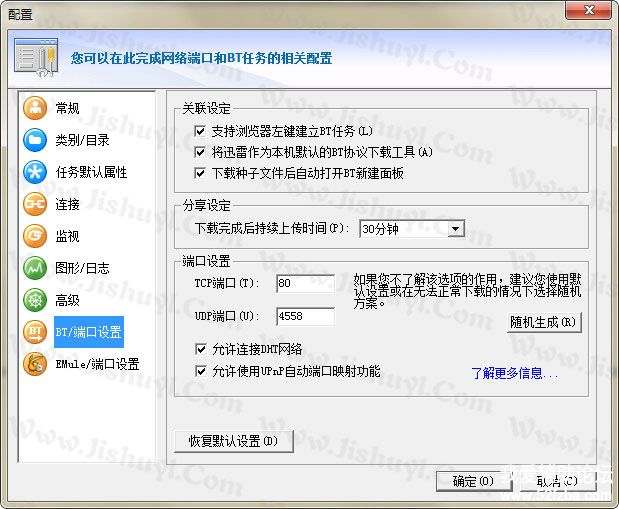Go to 图形/日志 settings
This screenshot has height=509, width=619.
(82, 268)
